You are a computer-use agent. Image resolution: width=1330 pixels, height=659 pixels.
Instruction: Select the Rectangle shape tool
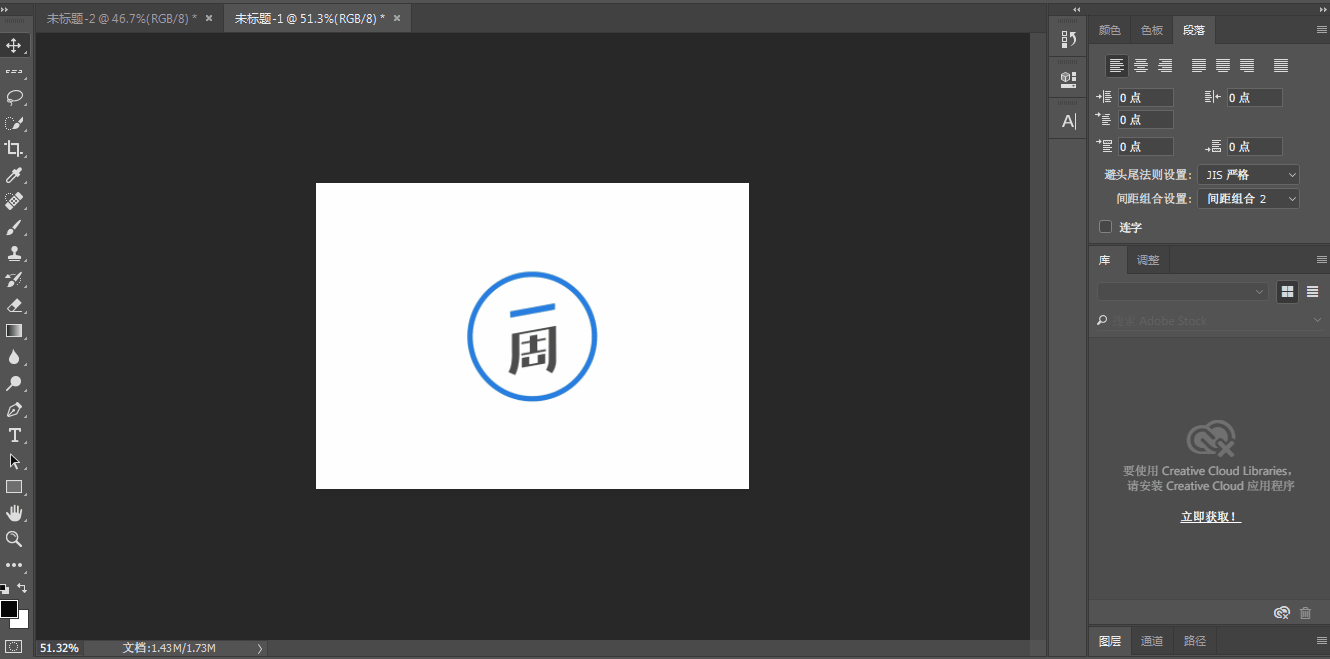[x=14, y=487]
